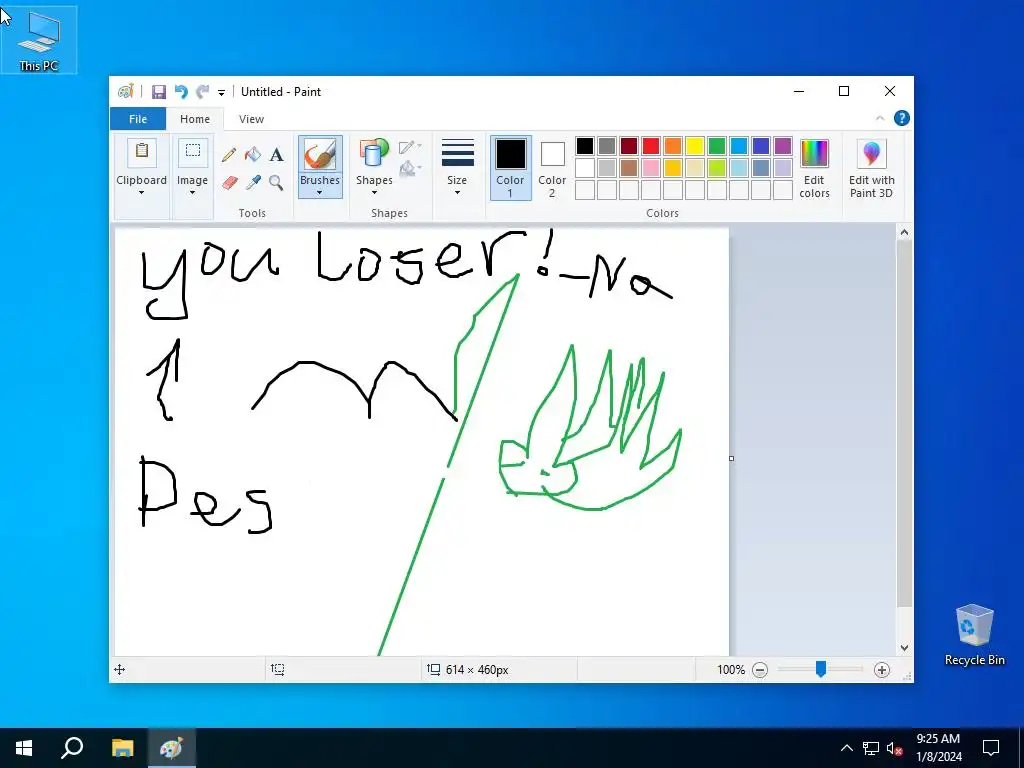Select Color 2 button

point(552,167)
